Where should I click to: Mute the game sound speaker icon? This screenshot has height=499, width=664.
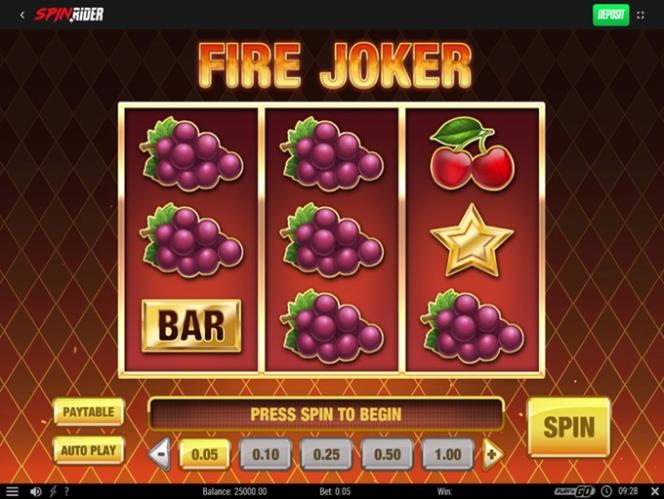[36, 491]
